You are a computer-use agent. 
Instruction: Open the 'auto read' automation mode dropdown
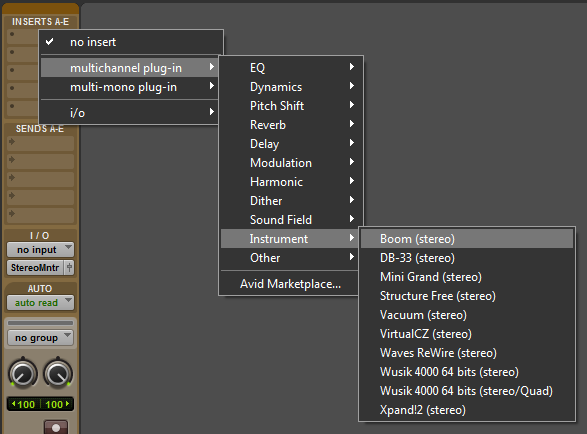pos(40,303)
